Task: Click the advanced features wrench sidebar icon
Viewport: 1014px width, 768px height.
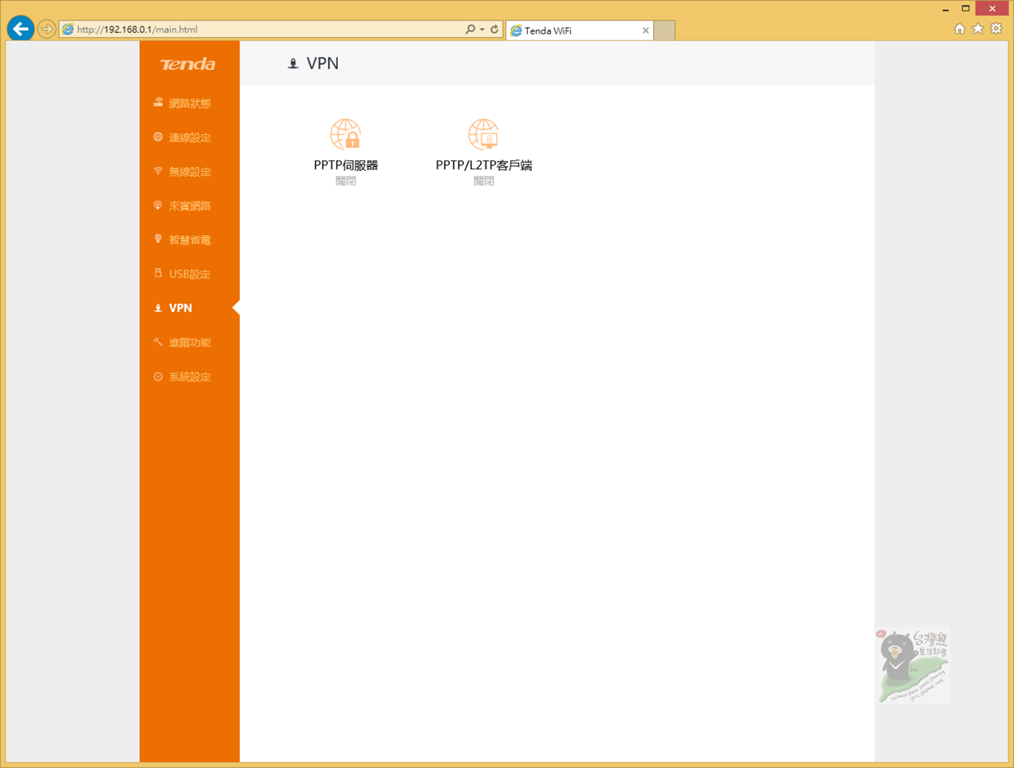Action: coord(158,341)
